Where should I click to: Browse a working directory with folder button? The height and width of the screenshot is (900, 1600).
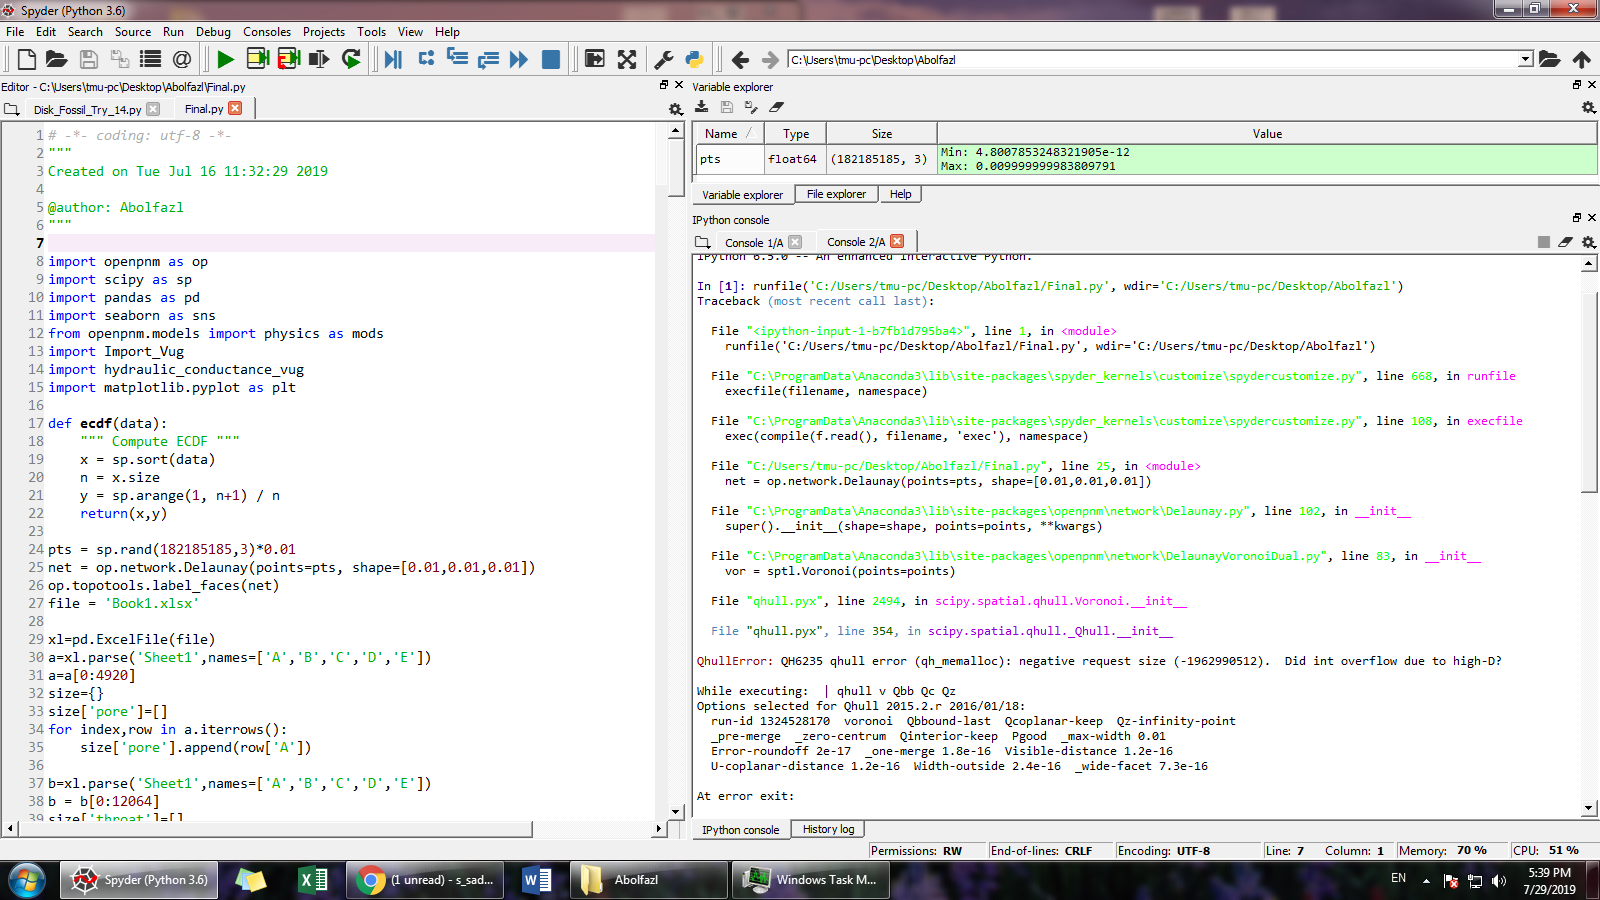[x=1551, y=59]
